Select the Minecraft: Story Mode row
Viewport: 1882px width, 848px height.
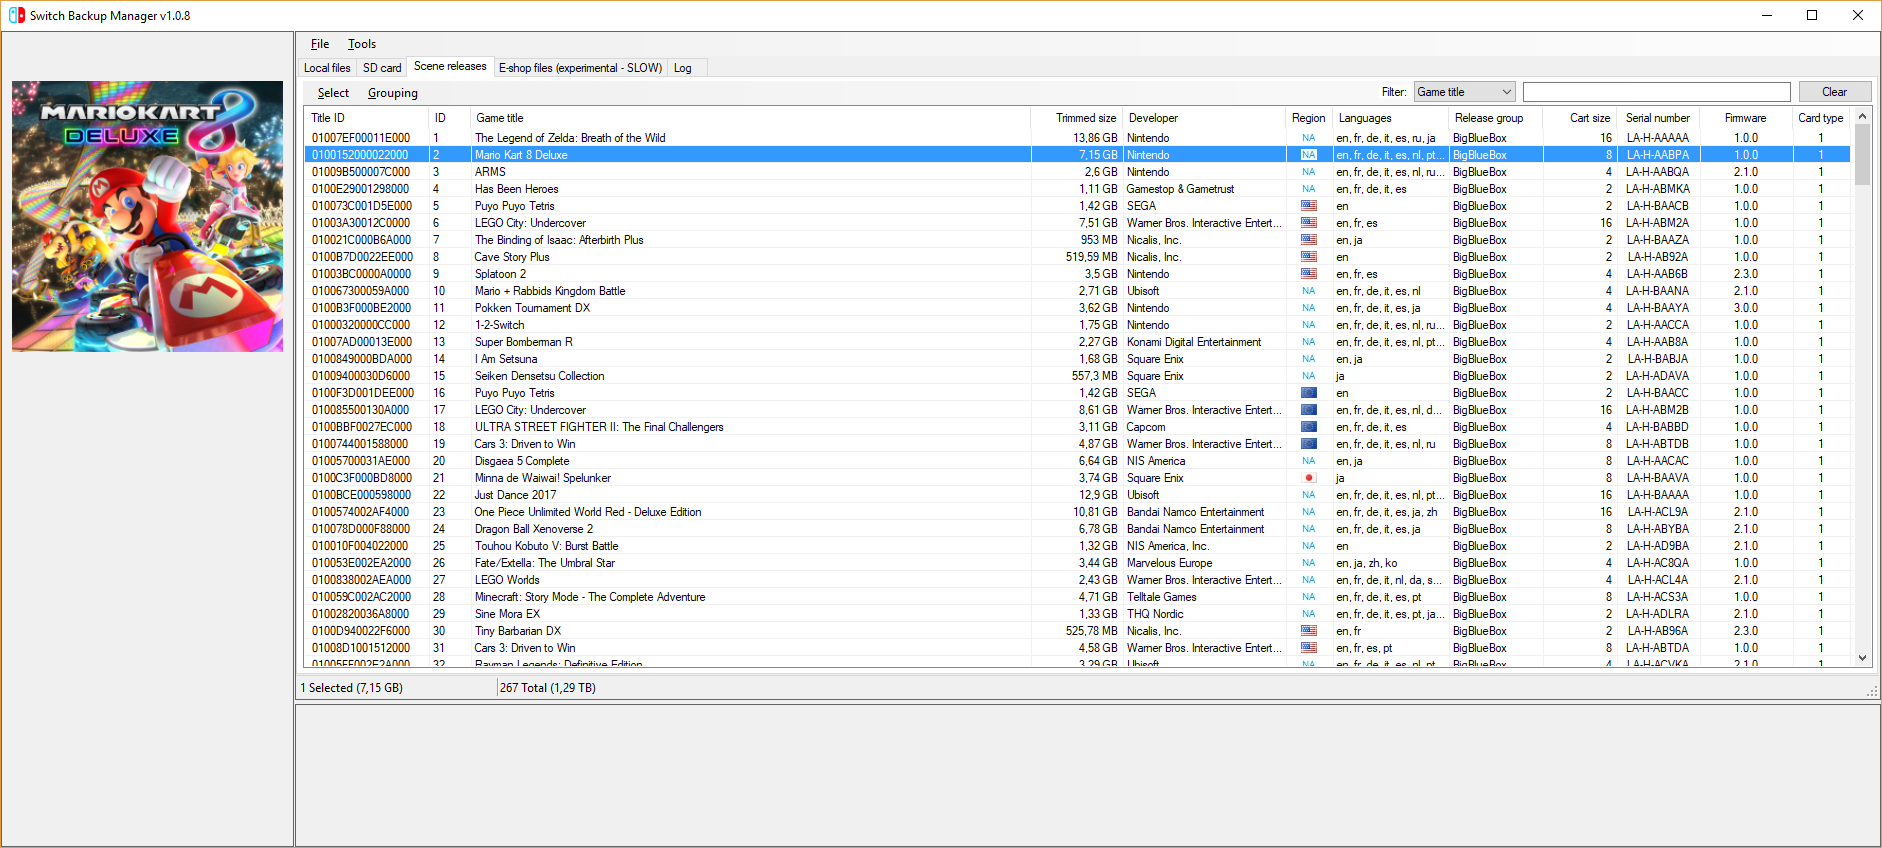click(1077, 597)
